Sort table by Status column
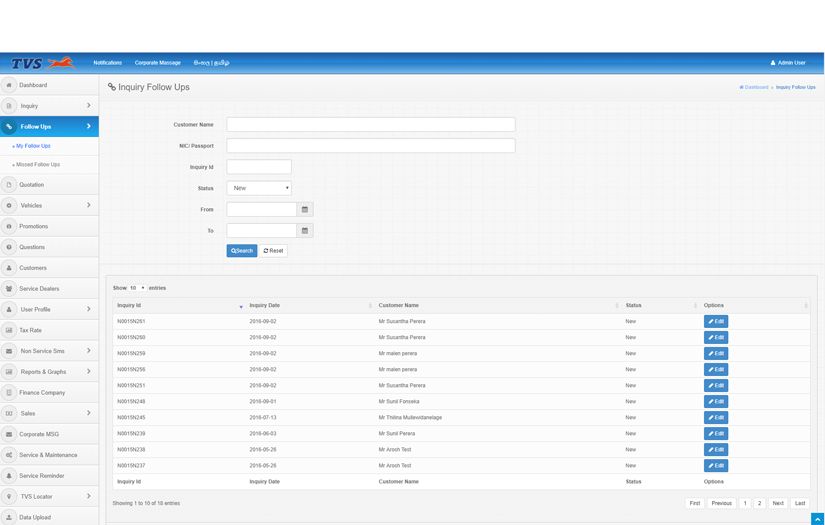Image resolution: width=825 pixels, height=525 pixels. click(x=660, y=306)
